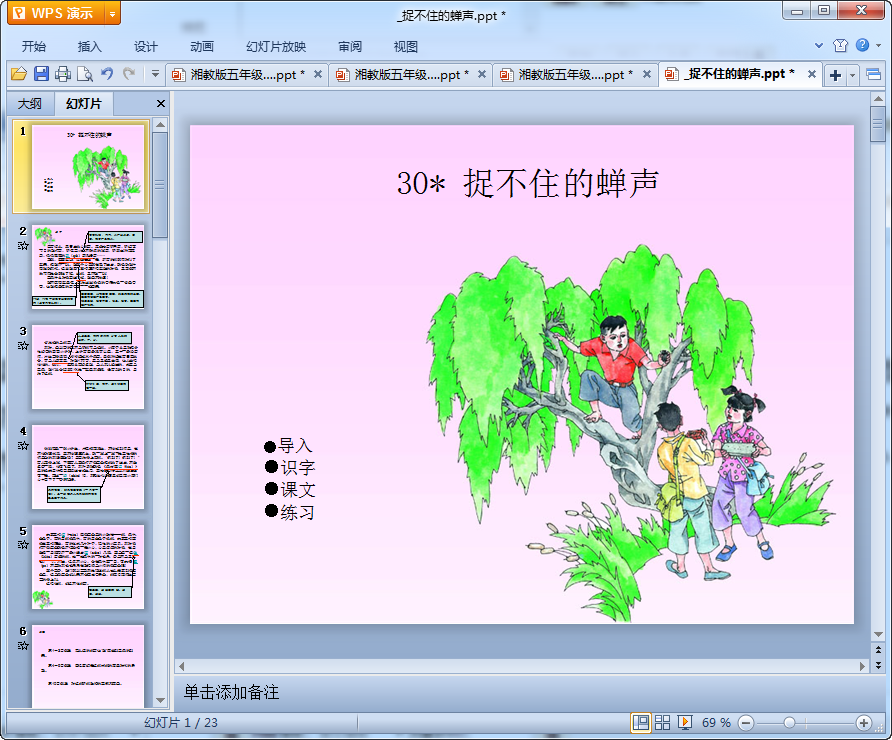The width and height of the screenshot is (892, 740).
Task: Open the 视图 menu tab
Action: pos(406,47)
